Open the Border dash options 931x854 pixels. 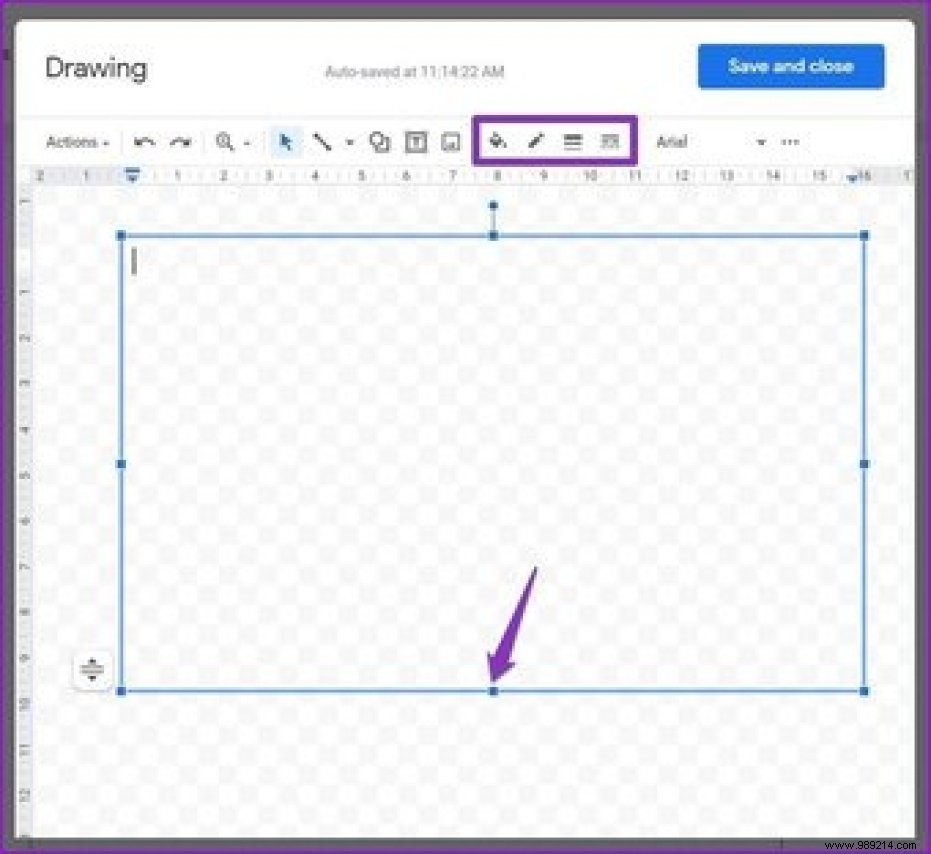[609, 142]
